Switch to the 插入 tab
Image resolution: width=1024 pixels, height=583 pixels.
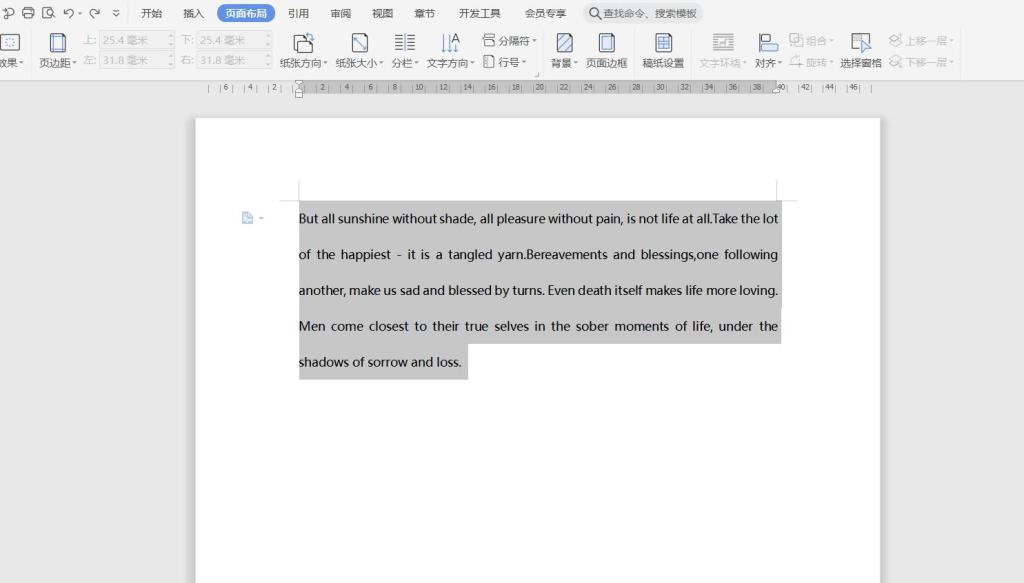pos(194,14)
